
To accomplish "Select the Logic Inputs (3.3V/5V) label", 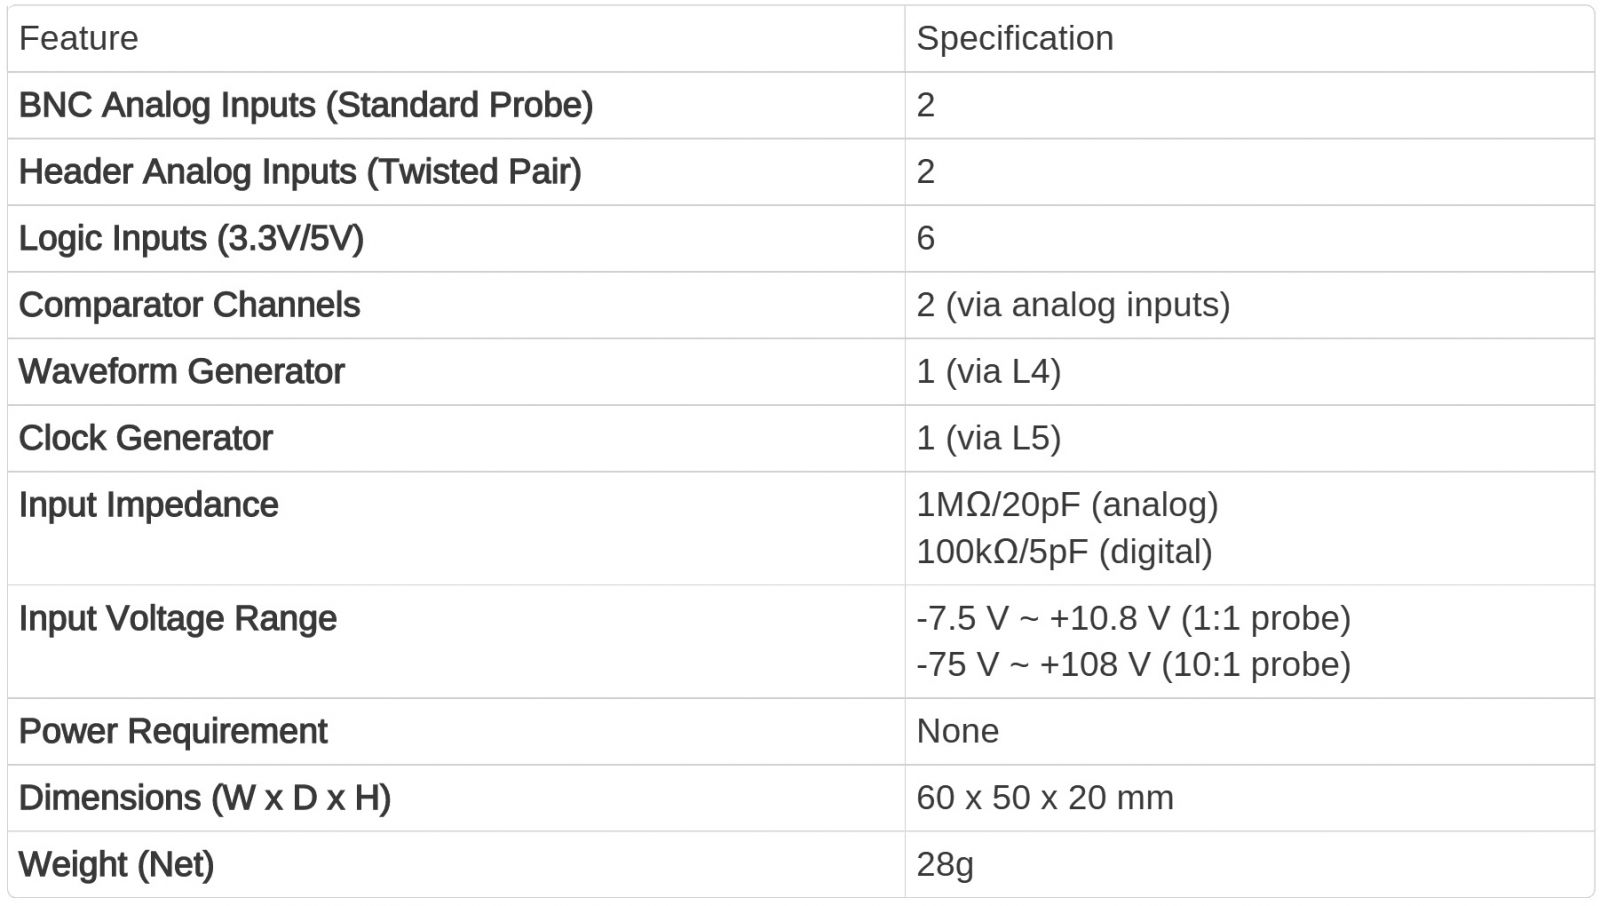I will tap(190, 239).
